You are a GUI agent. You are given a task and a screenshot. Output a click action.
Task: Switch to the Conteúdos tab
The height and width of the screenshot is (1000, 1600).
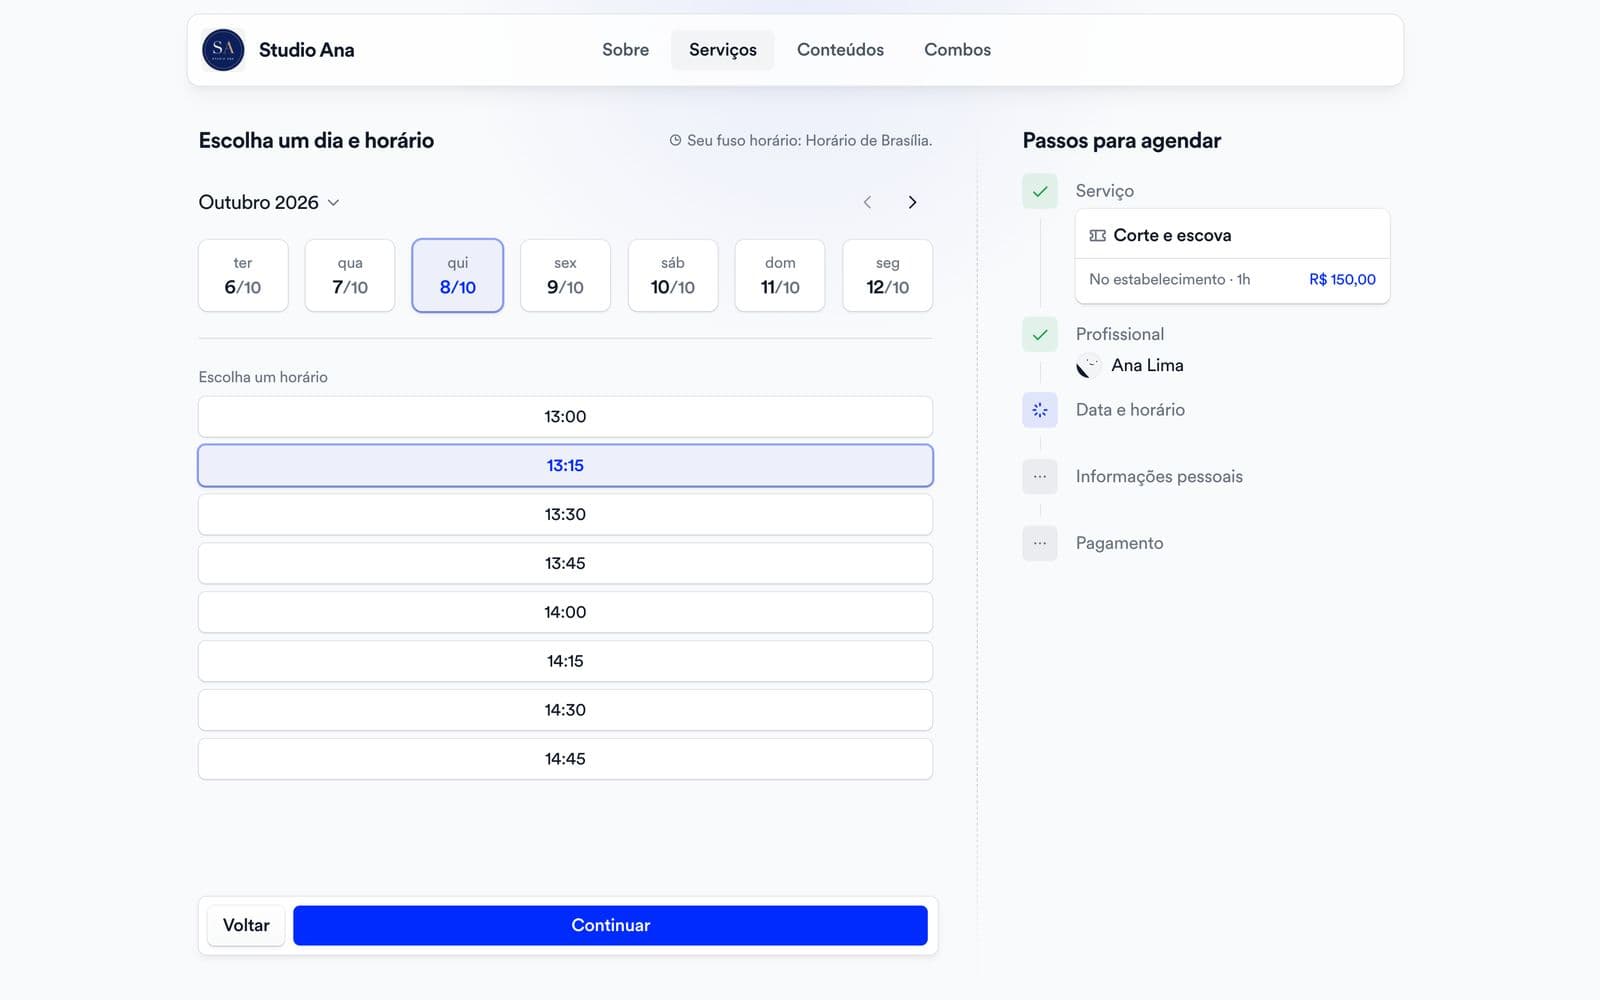pyautogui.click(x=840, y=50)
